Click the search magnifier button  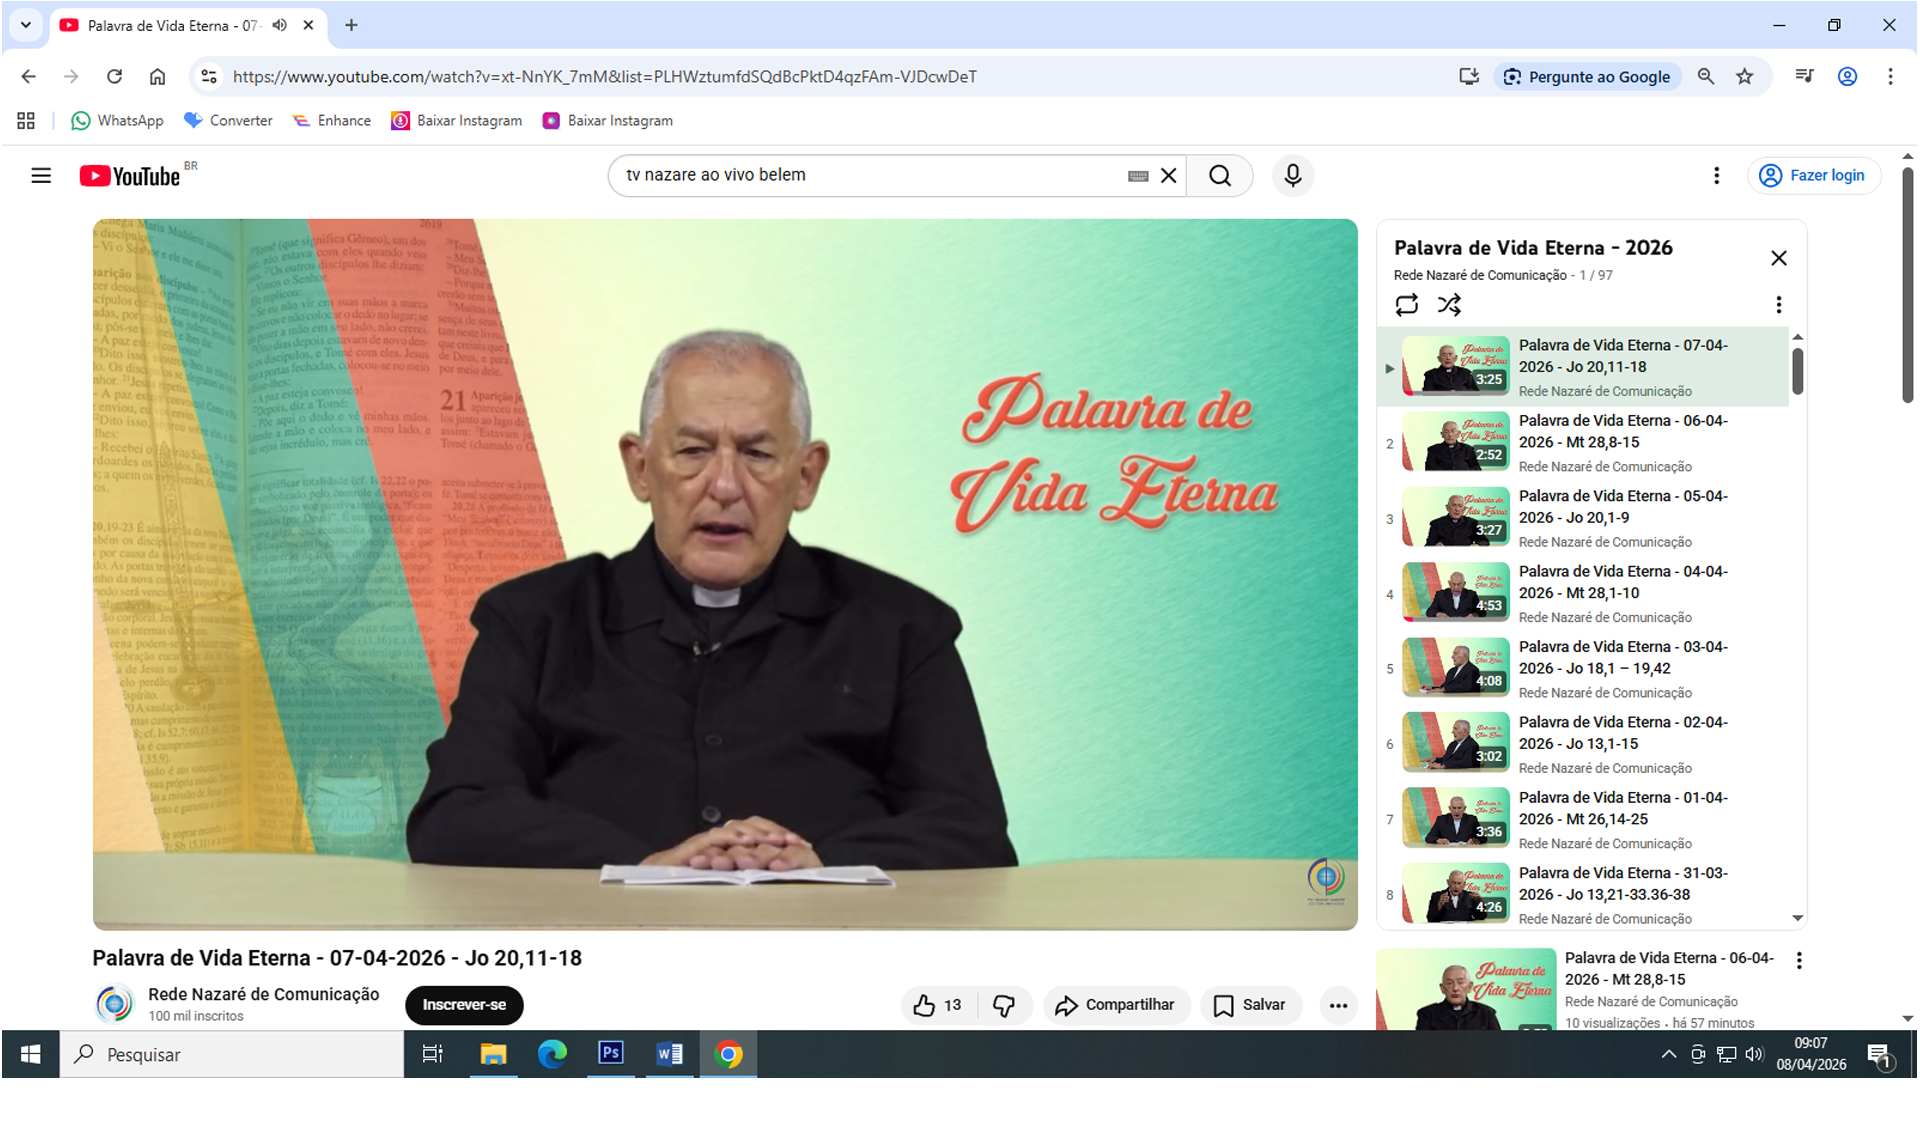(1219, 176)
